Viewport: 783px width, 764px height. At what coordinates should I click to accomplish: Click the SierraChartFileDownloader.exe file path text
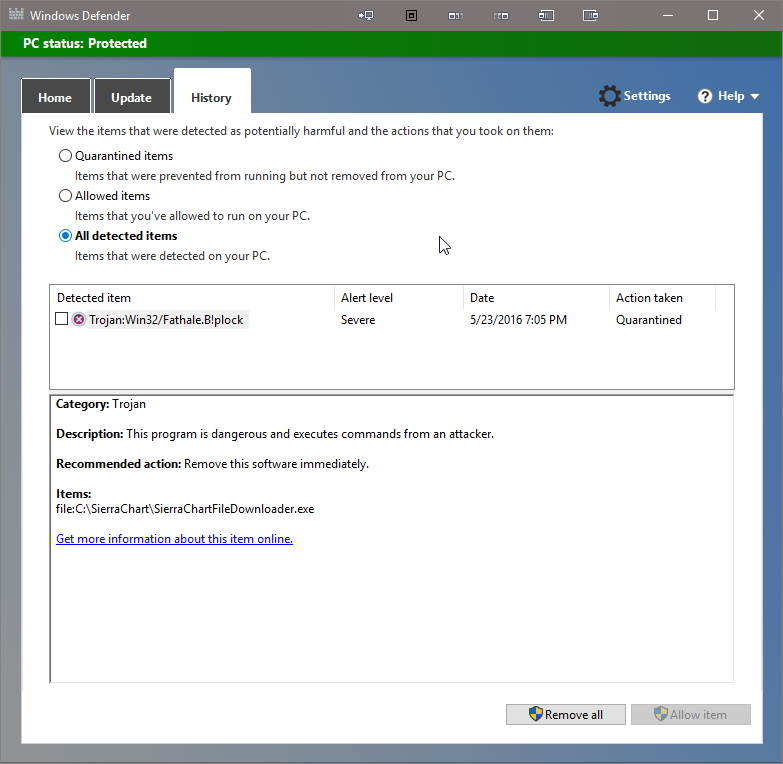pyautogui.click(x=185, y=509)
